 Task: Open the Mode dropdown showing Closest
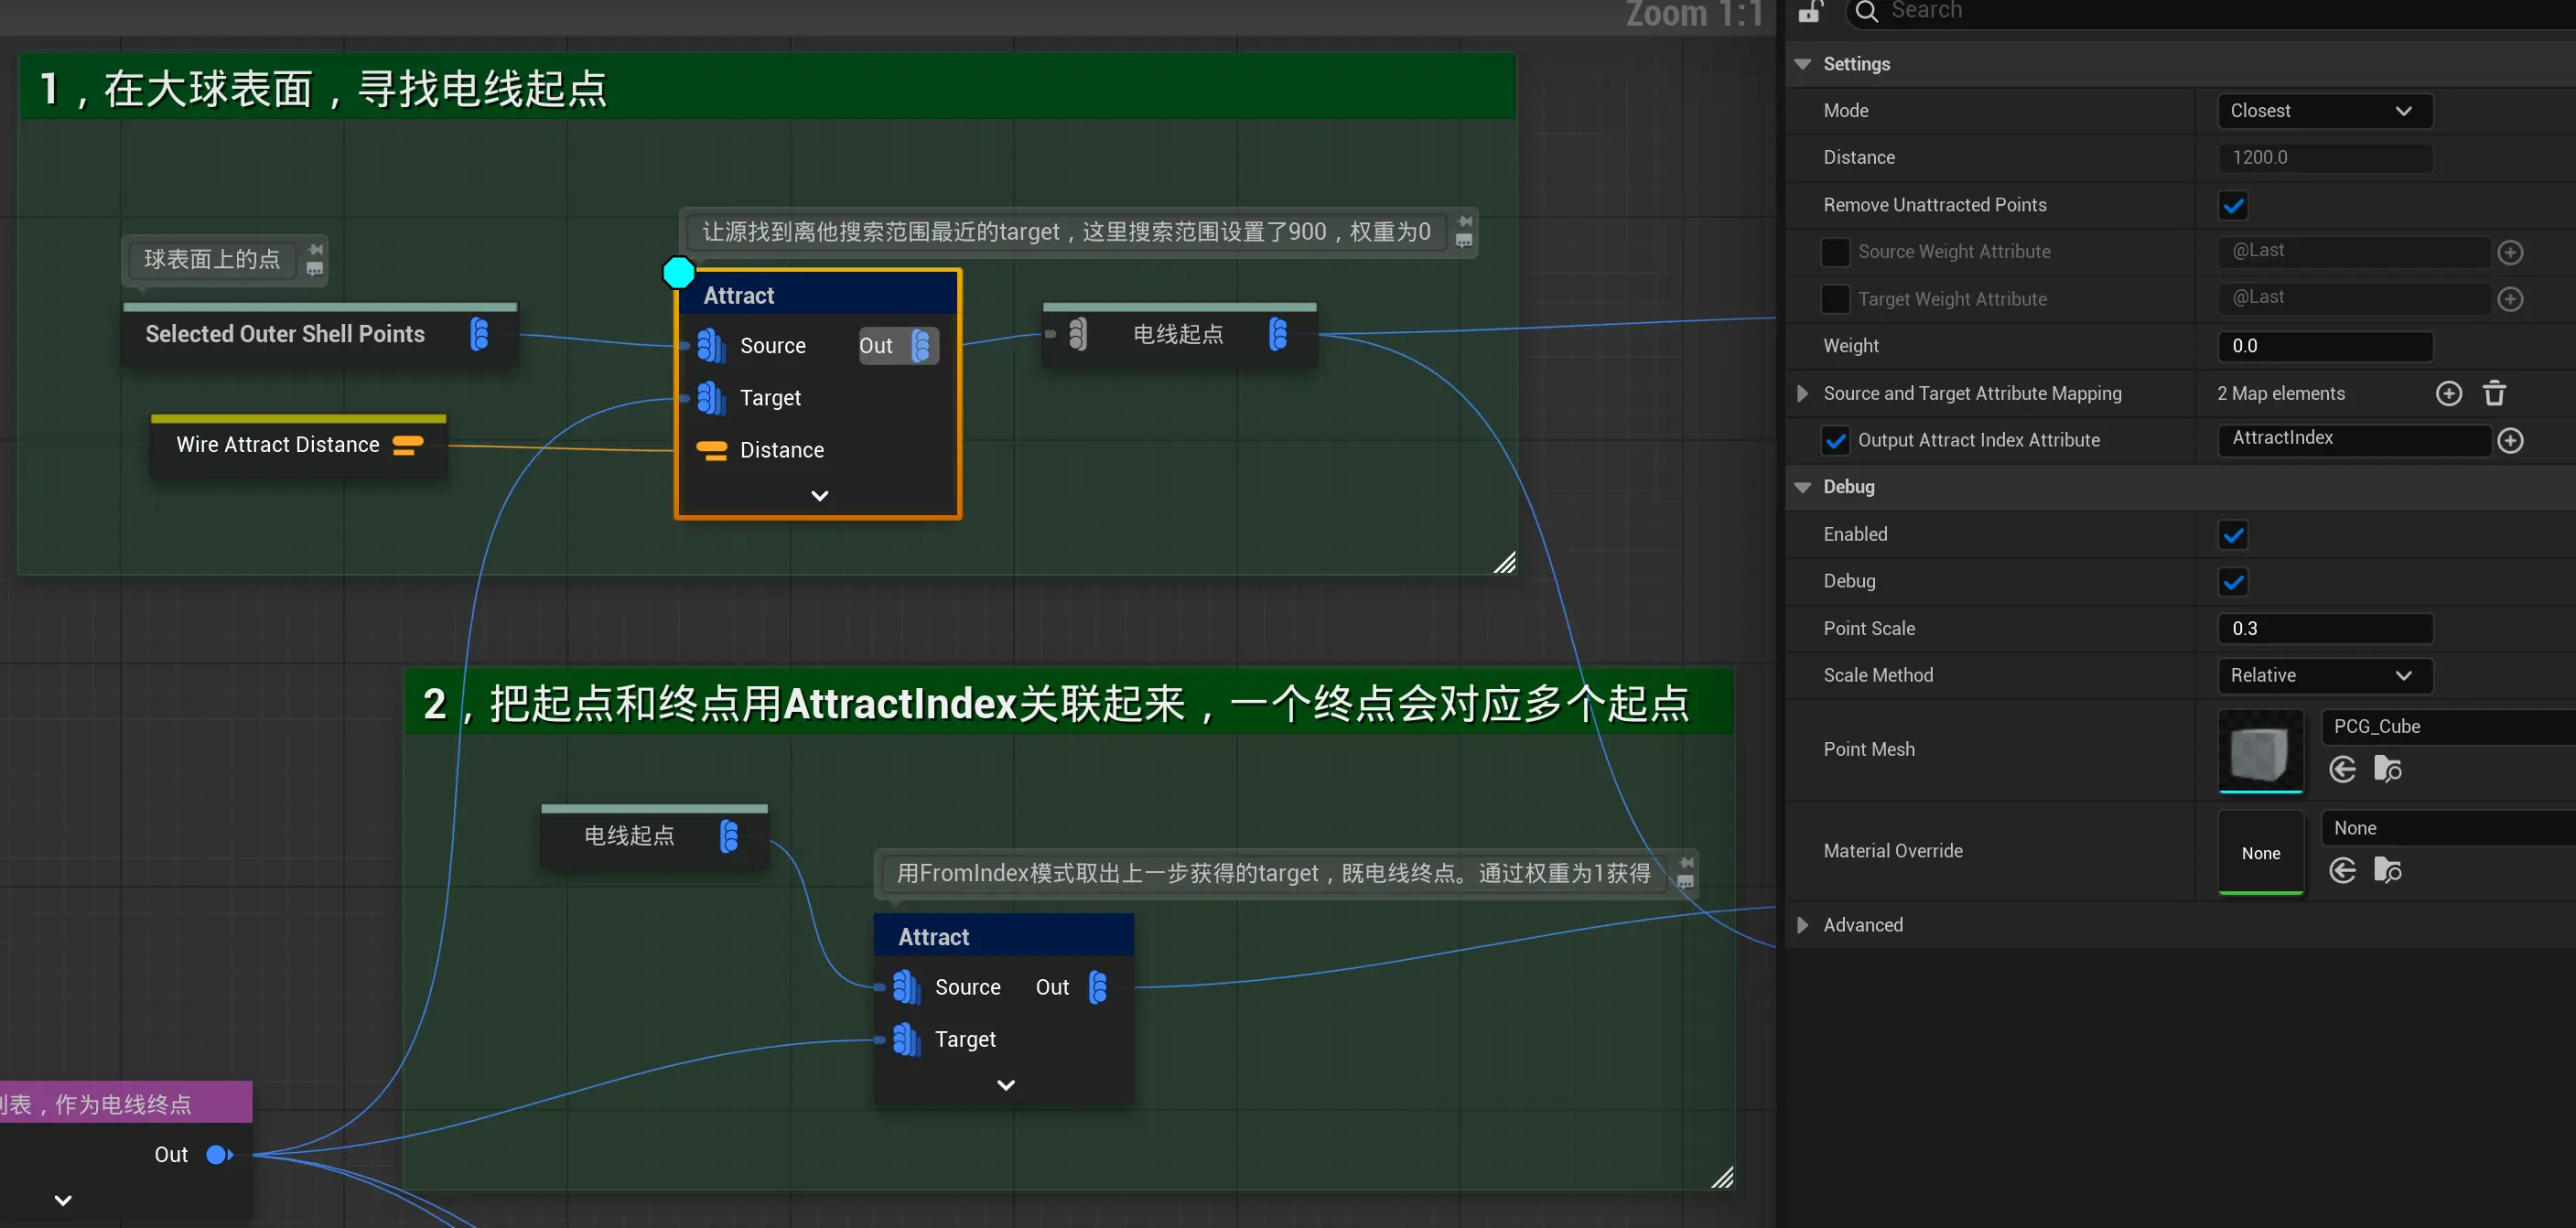point(2324,111)
